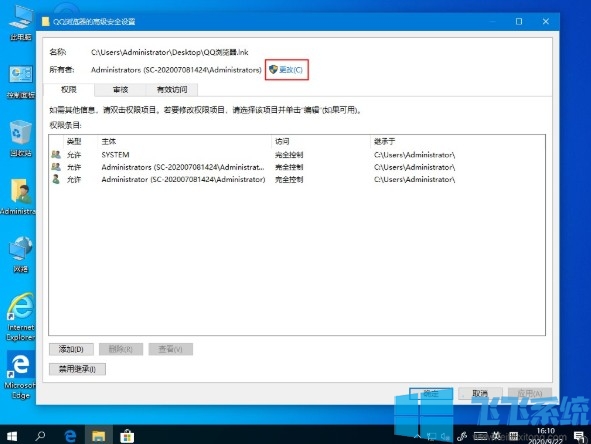
Task: Select the Administrator folder desktop icon
Action: point(19,197)
